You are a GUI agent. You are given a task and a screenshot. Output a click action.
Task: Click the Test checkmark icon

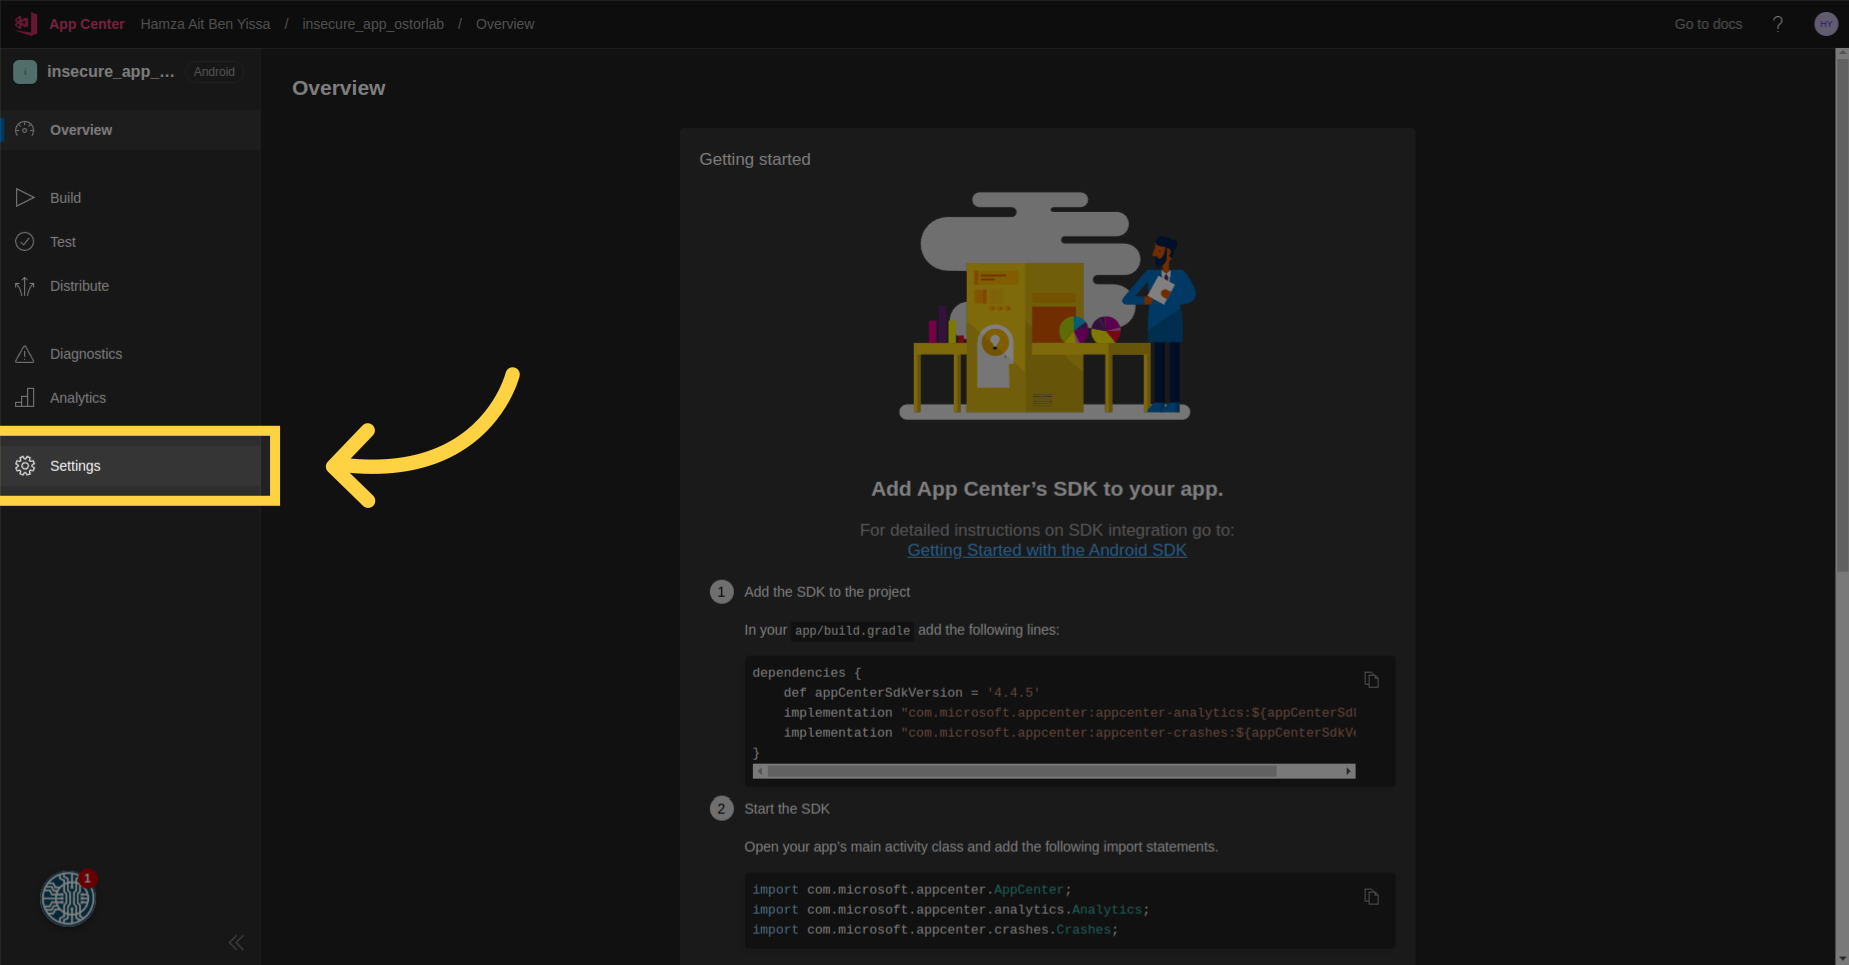point(25,242)
